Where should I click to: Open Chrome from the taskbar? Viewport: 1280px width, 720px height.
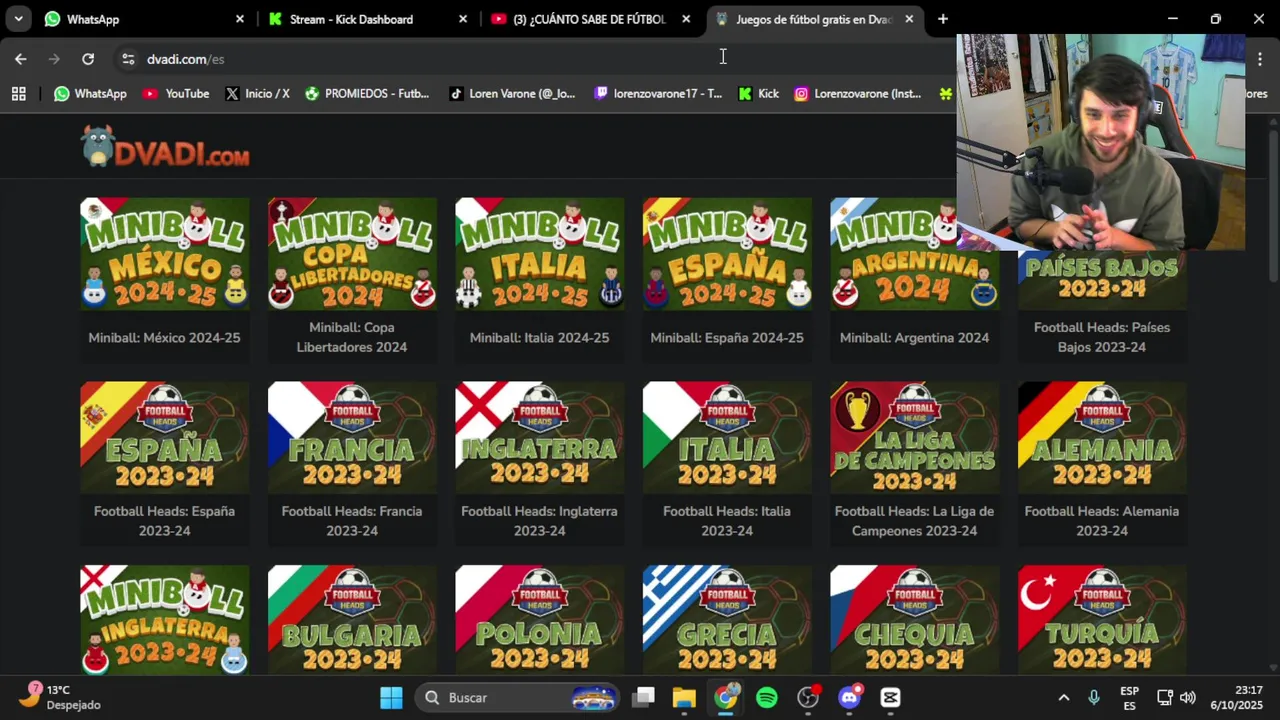pyautogui.click(x=726, y=697)
